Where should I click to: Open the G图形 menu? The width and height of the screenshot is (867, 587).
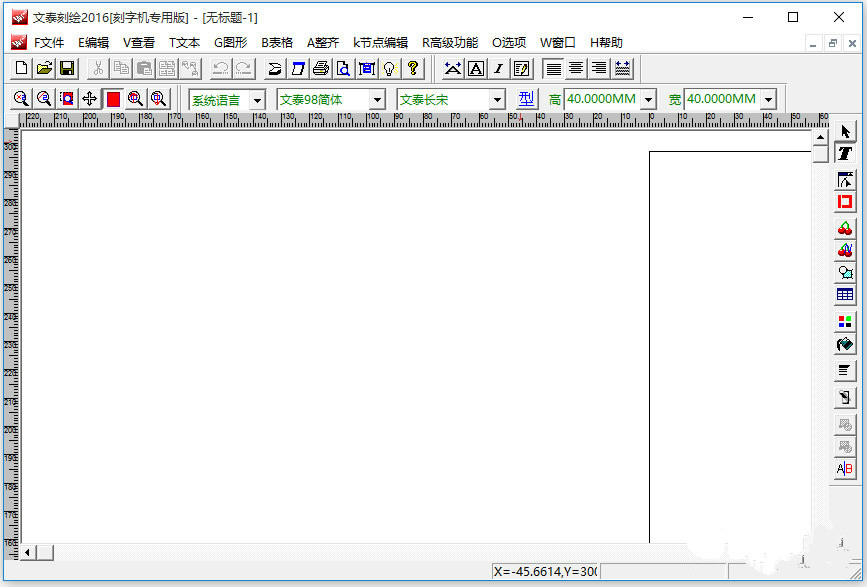tap(231, 43)
